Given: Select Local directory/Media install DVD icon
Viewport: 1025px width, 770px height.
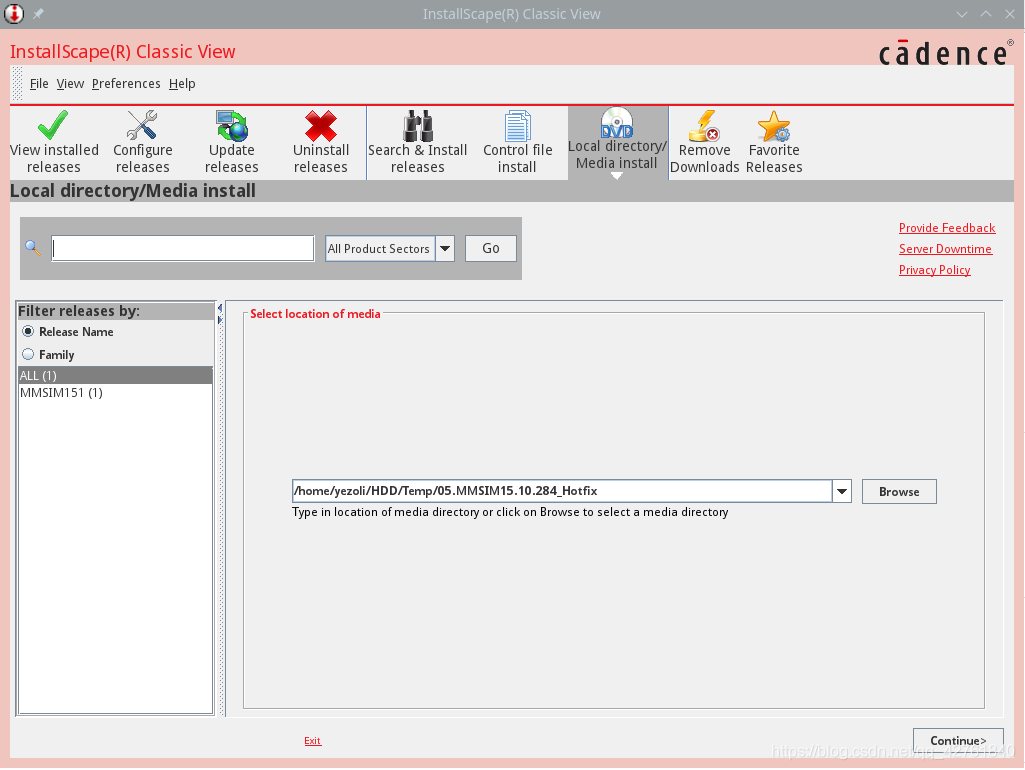Looking at the screenshot, I should (x=616, y=122).
